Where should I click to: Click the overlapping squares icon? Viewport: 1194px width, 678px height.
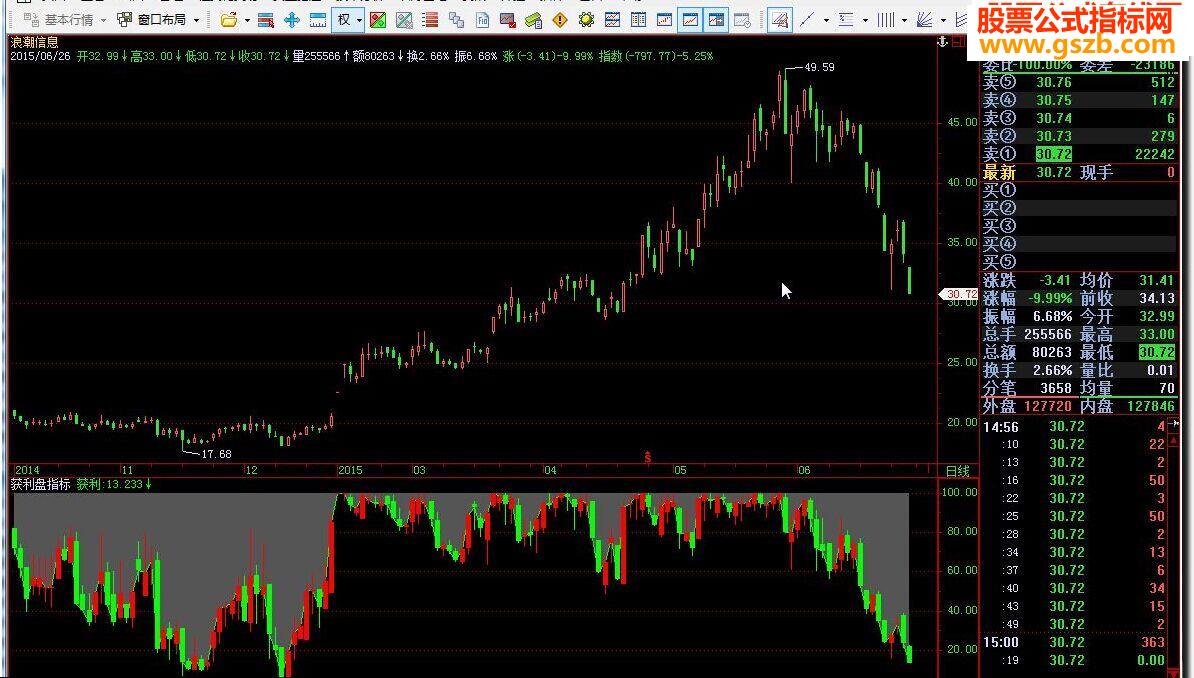456,20
